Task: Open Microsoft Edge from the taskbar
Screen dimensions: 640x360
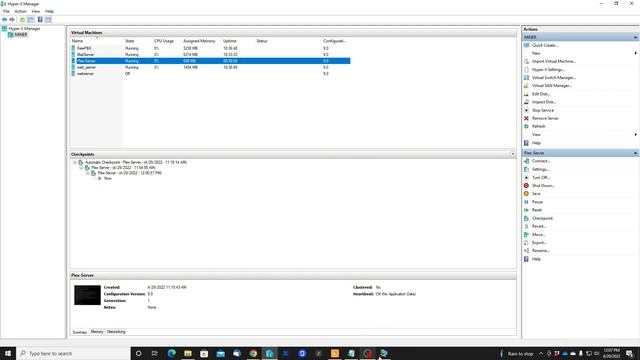Action: pyautogui.click(x=171, y=353)
